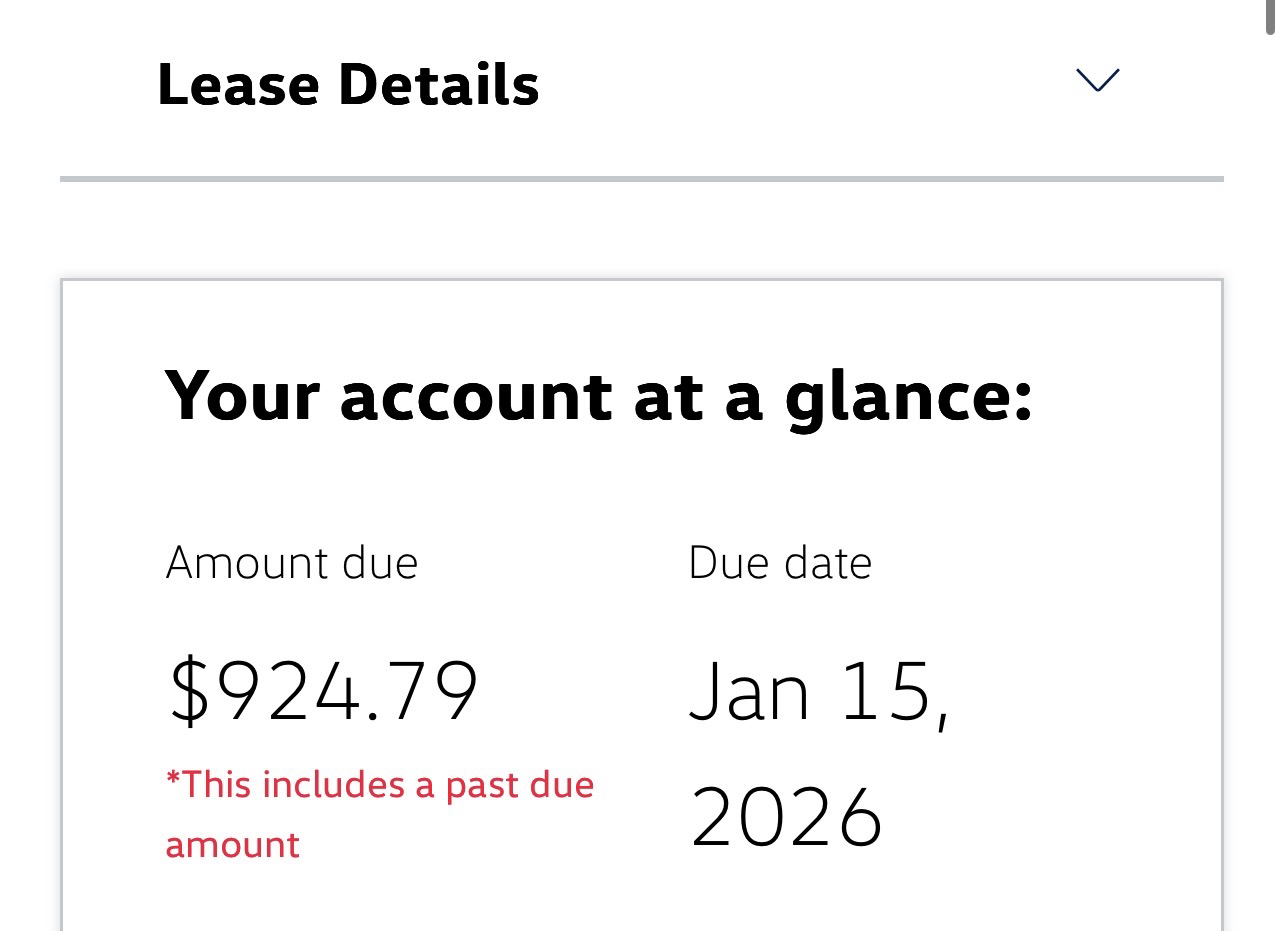Click the word "amount" in the red note
Screen dimensions: 1284x931
[233, 845]
